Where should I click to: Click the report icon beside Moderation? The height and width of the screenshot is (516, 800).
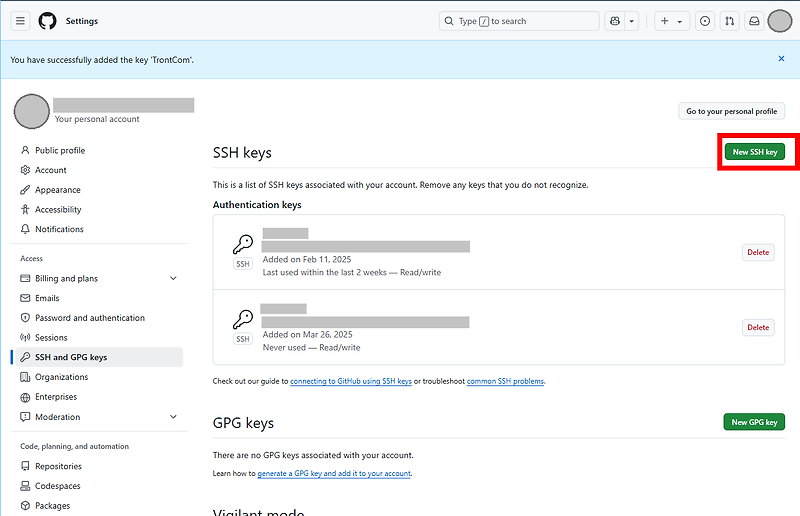[25, 416]
